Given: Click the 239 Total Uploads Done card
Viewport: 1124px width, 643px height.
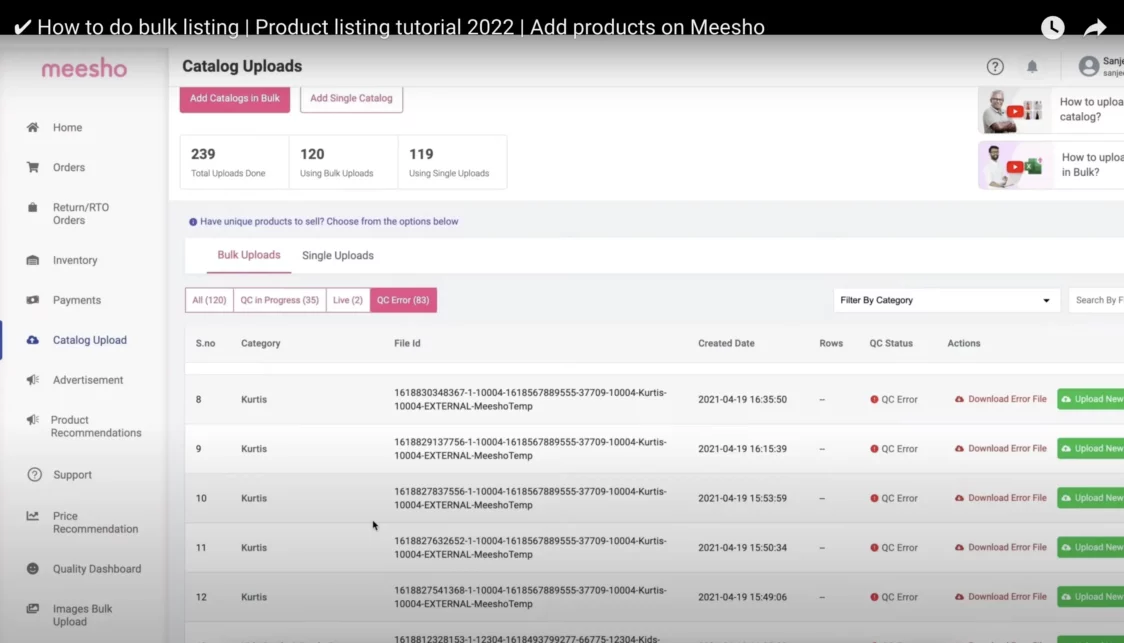Looking at the screenshot, I should tap(234, 162).
